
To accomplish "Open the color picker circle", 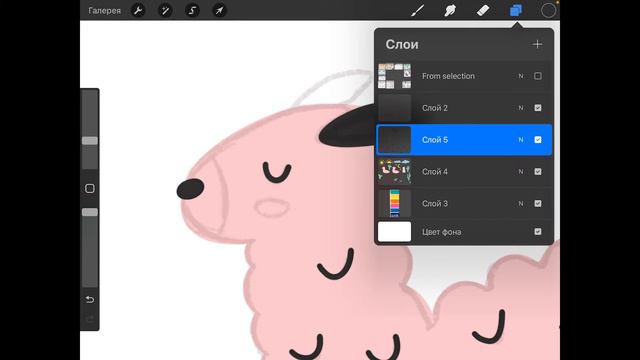I will click(x=548, y=10).
